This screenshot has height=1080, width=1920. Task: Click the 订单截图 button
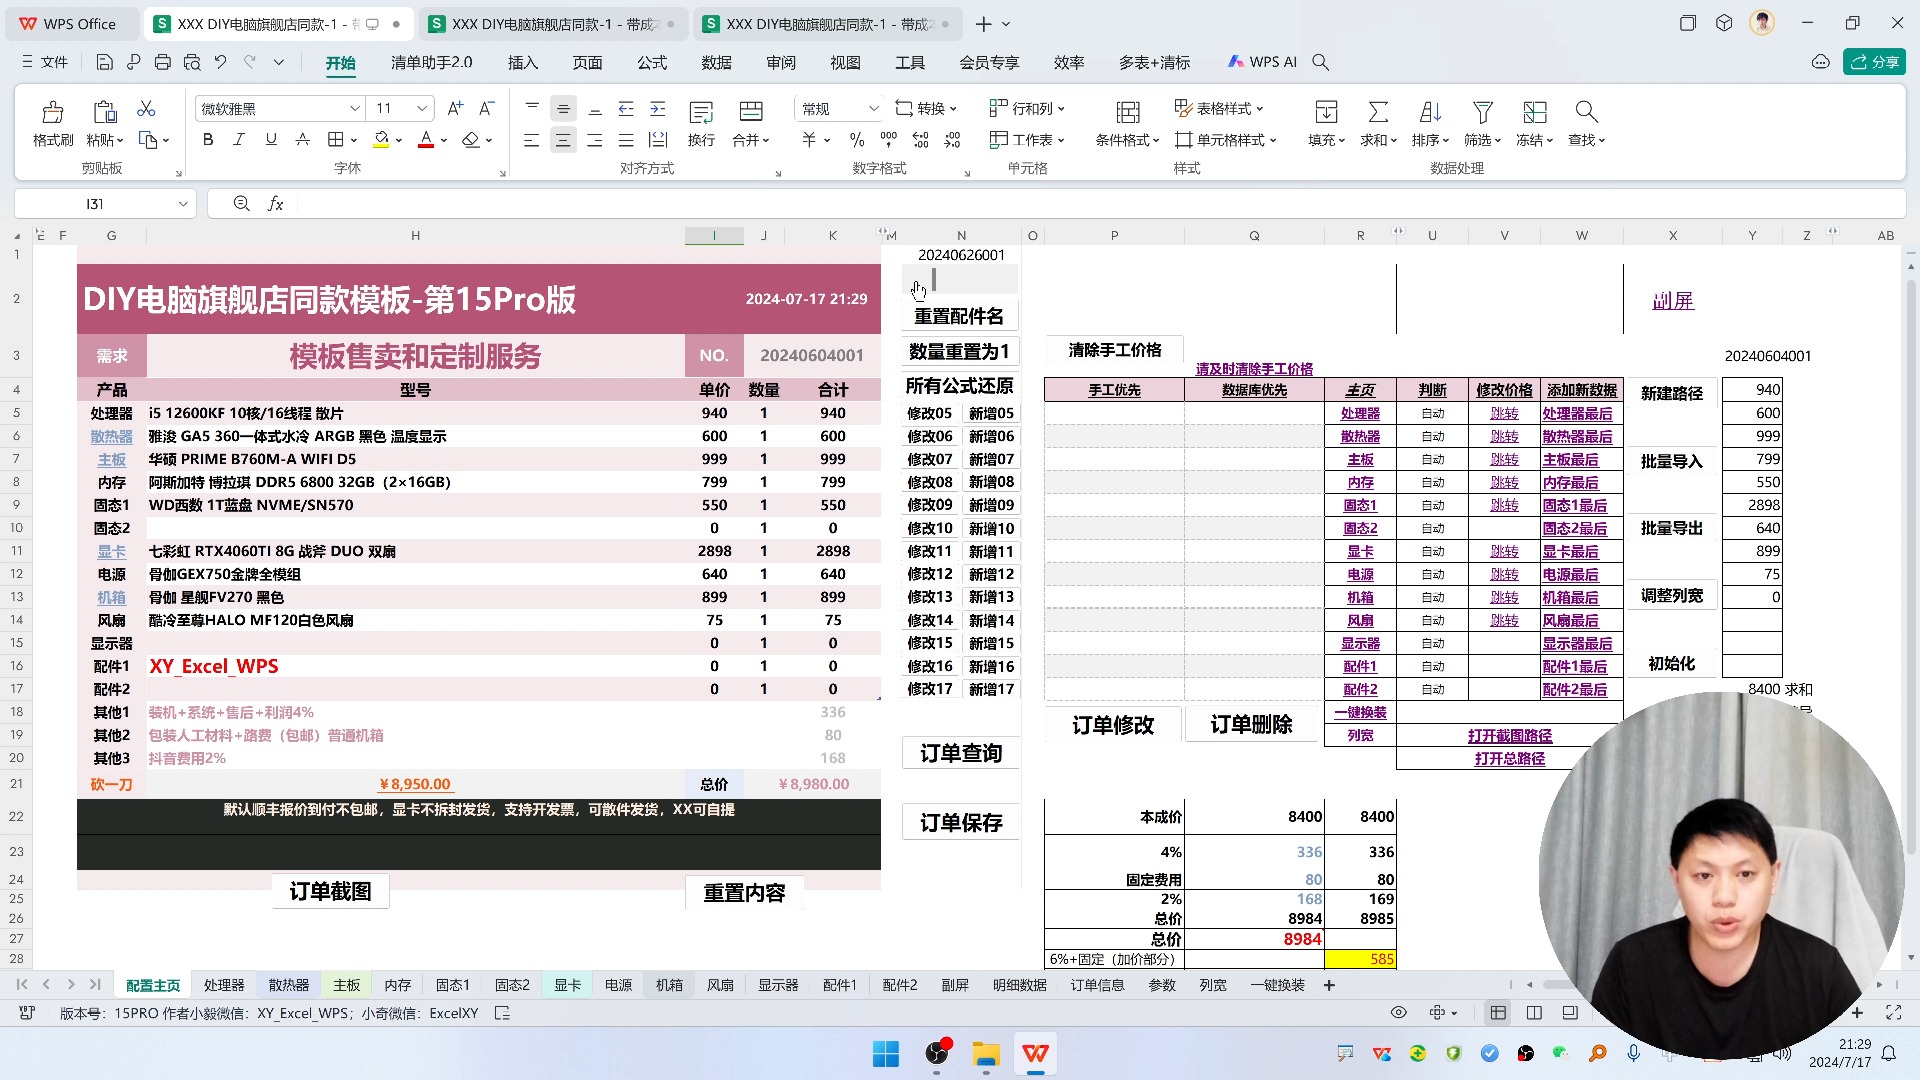click(331, 892)
